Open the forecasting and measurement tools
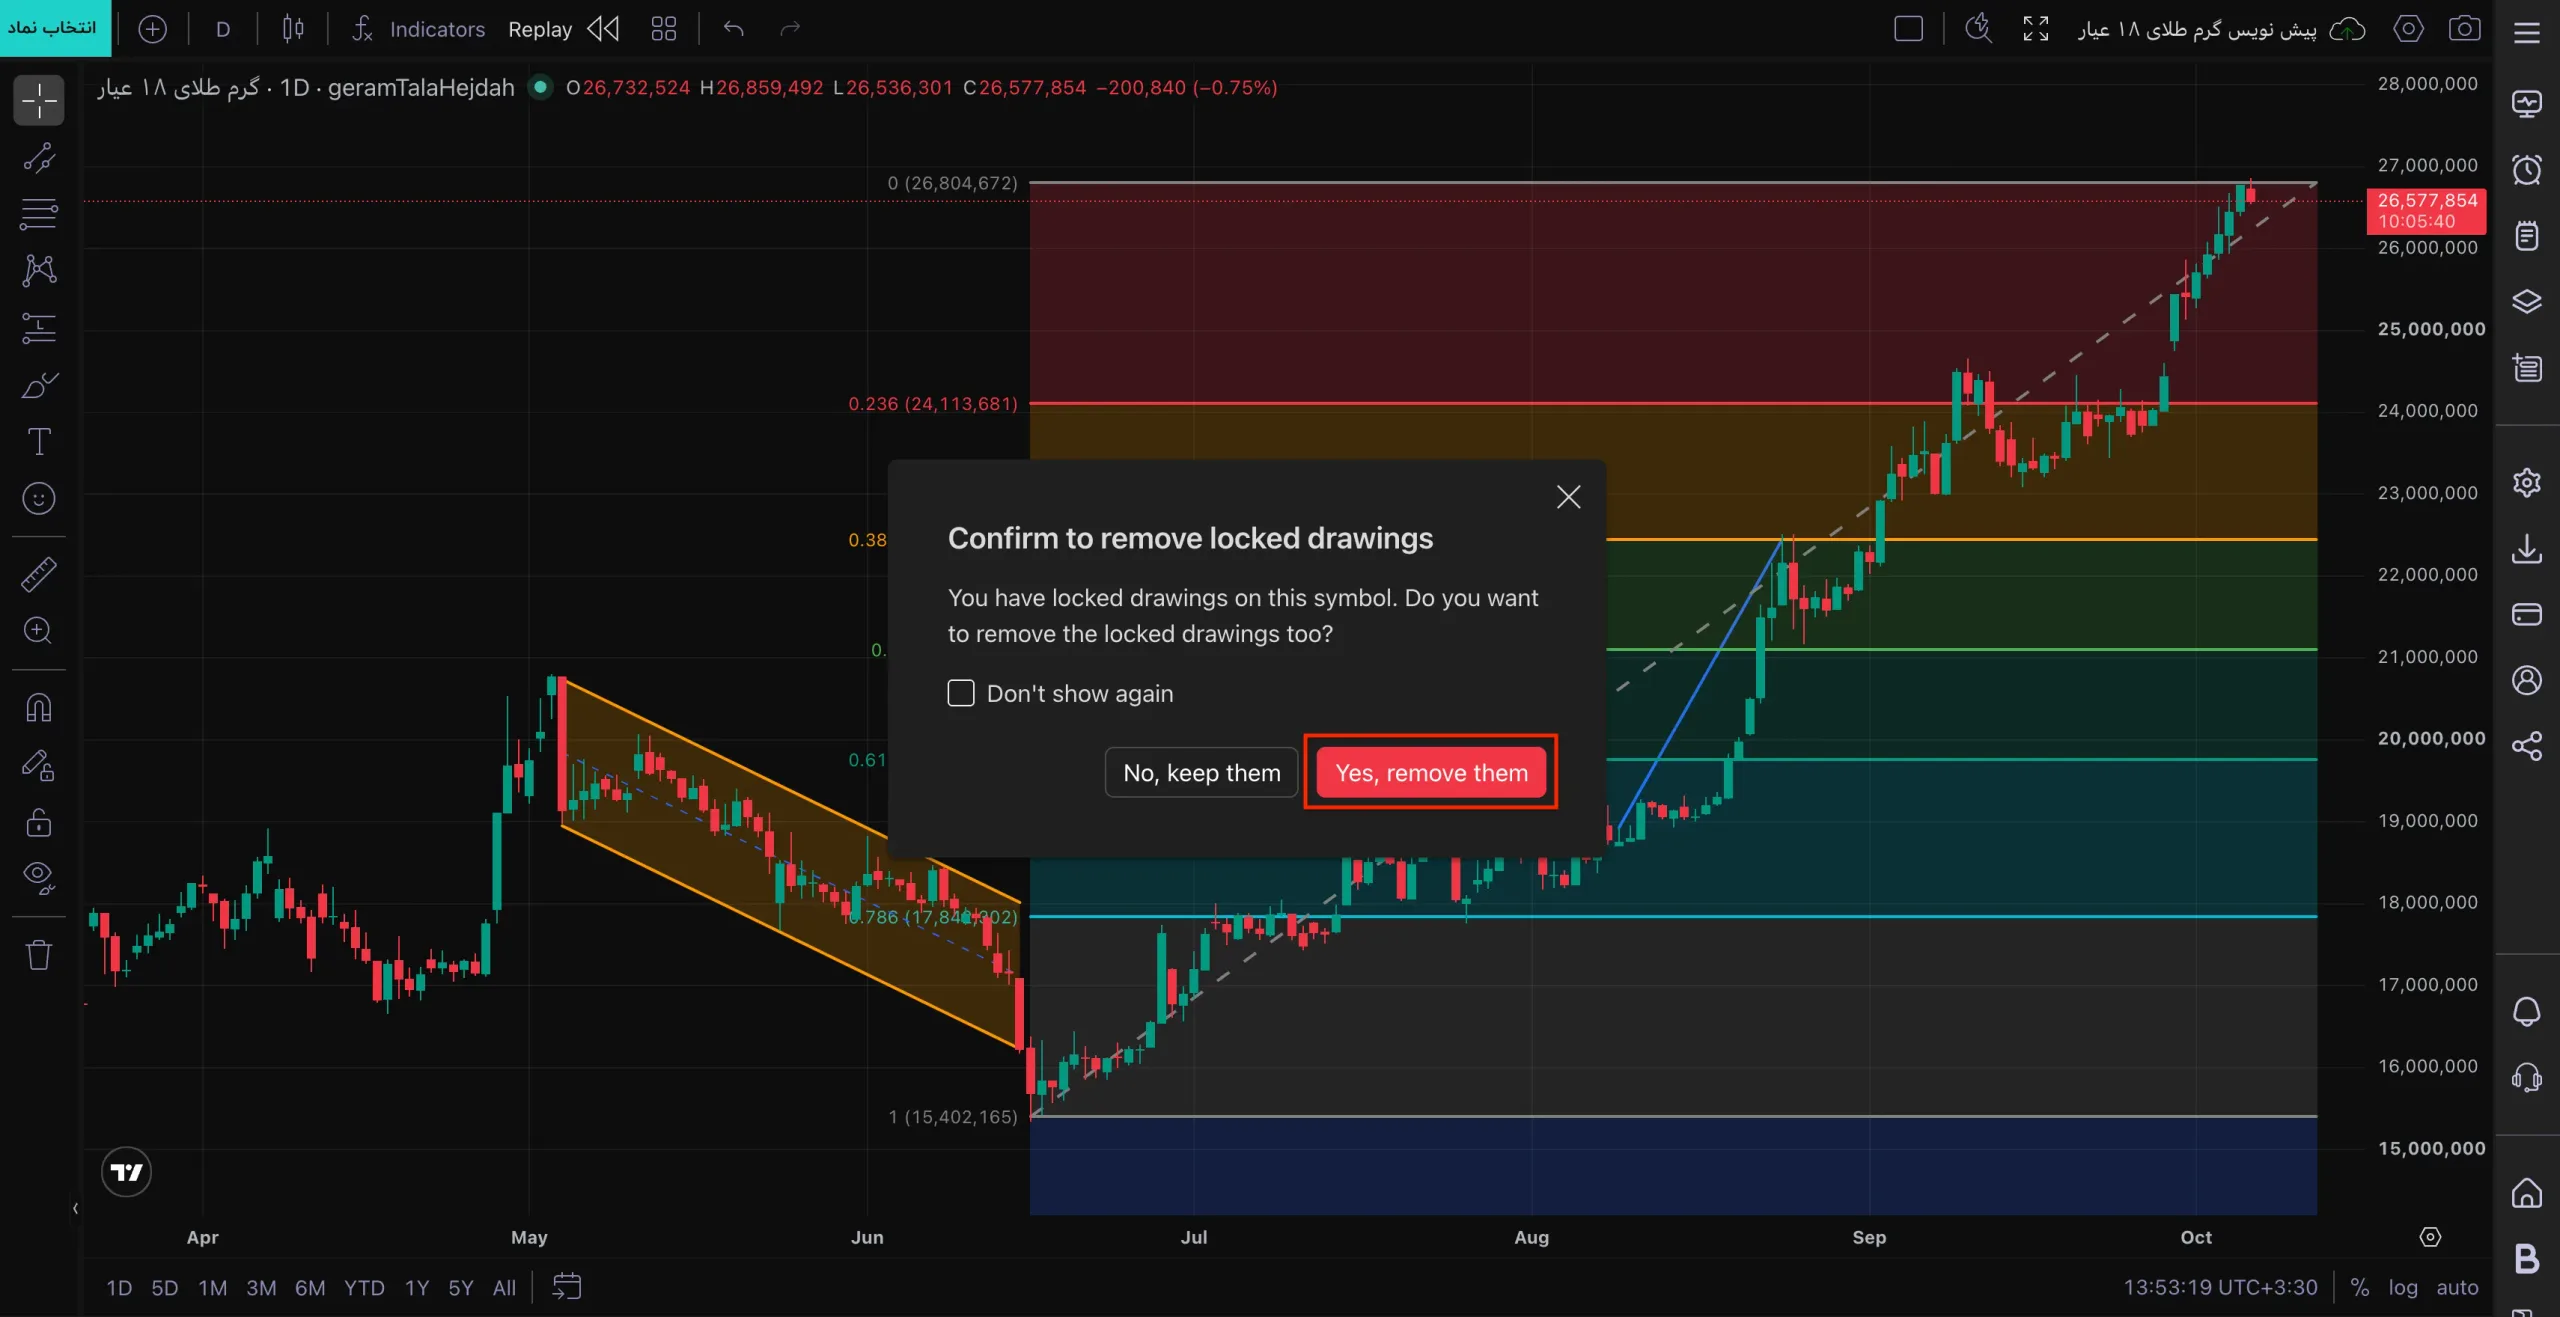The width and height of the screenshot is (2560, 1317). (39, 327)
